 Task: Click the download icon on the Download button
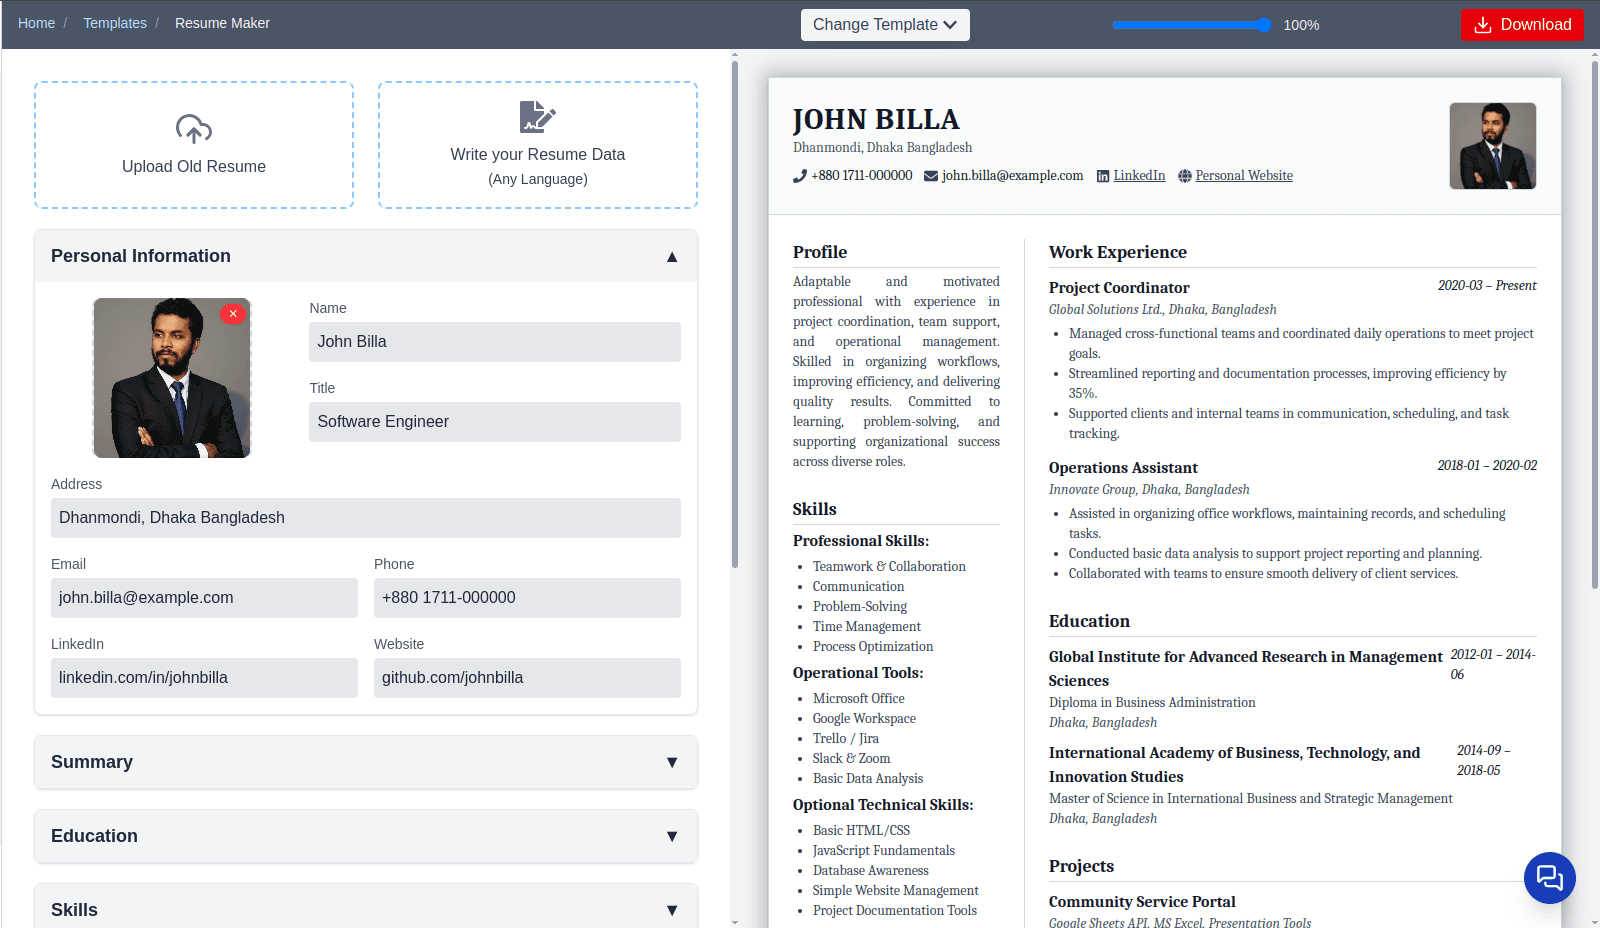[x=1483, y=24]
